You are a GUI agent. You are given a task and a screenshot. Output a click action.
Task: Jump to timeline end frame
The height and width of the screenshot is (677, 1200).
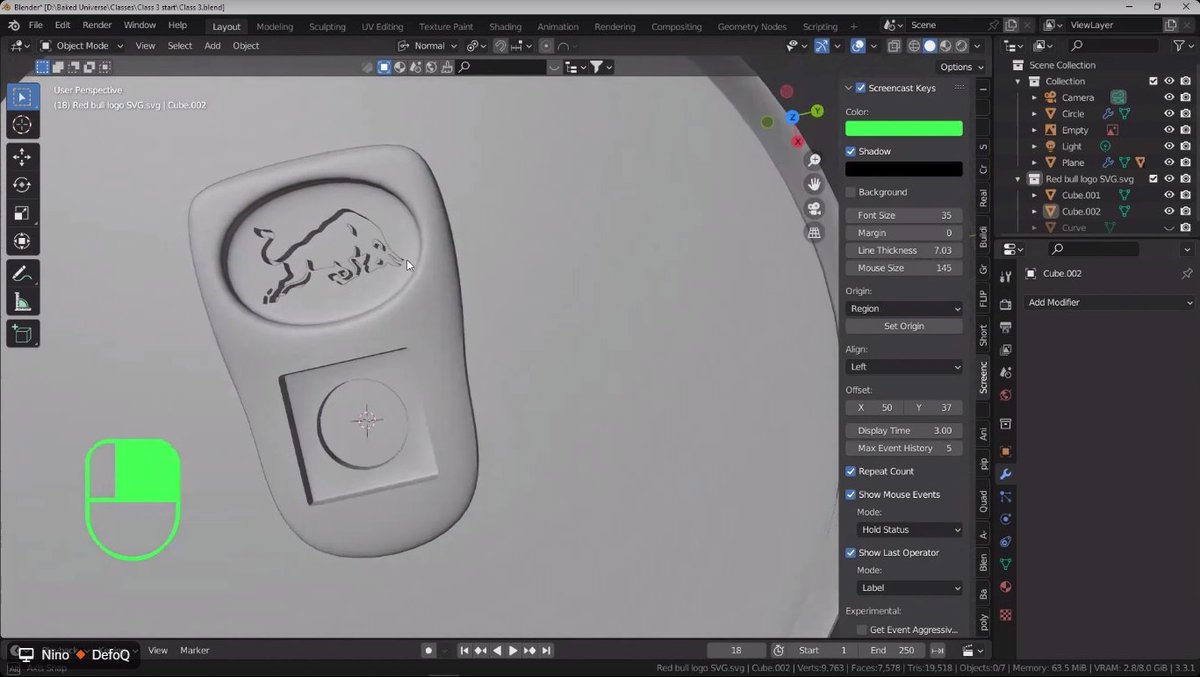click(x=546, y=651)
